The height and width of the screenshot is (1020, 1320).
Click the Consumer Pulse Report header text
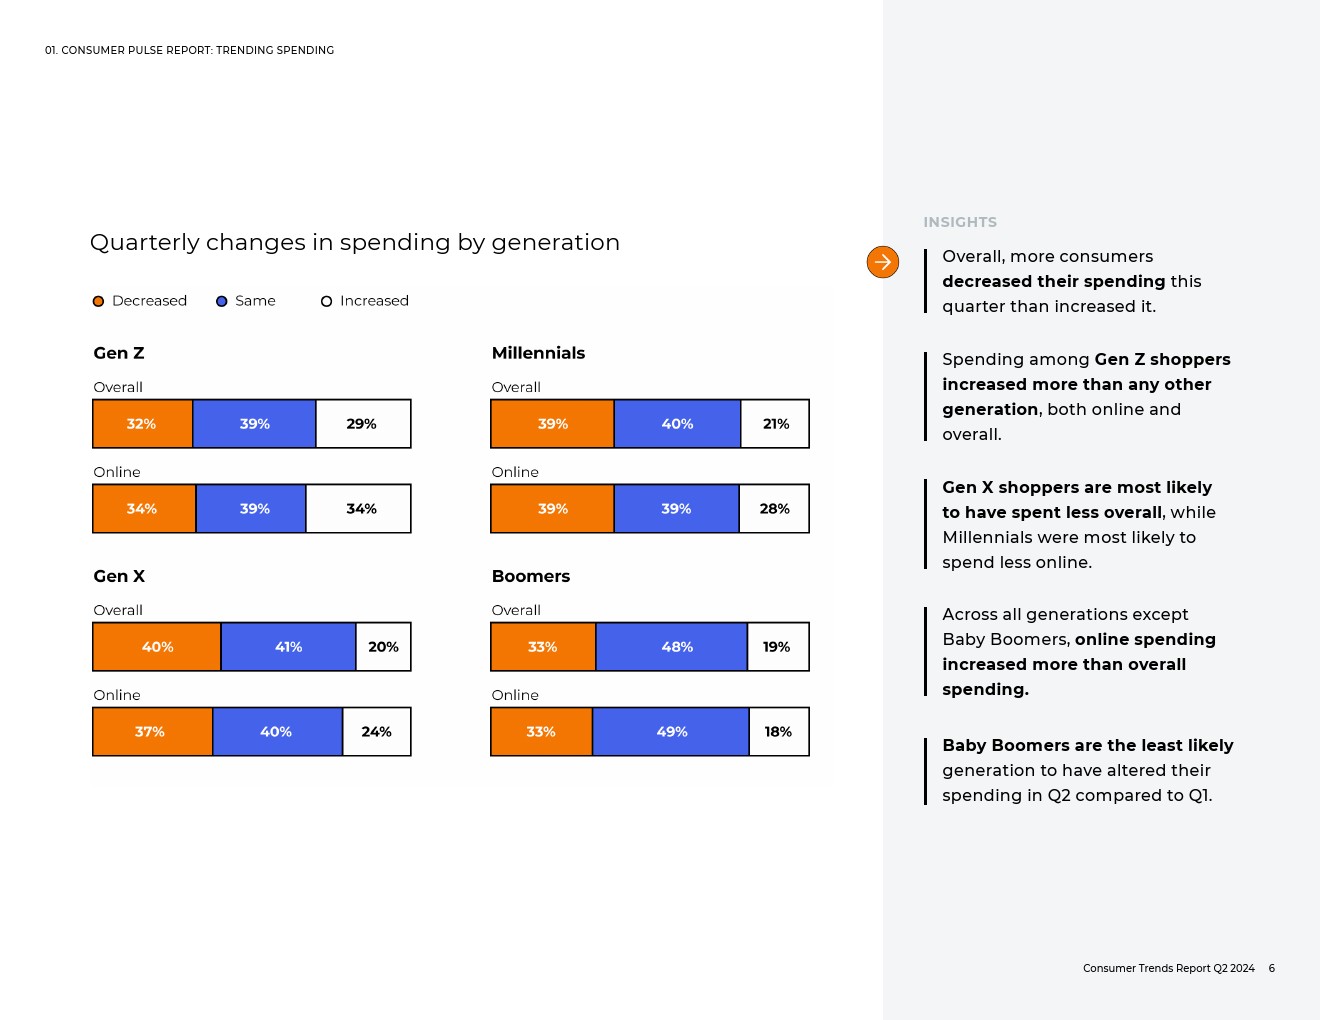[x=190, y=50]
